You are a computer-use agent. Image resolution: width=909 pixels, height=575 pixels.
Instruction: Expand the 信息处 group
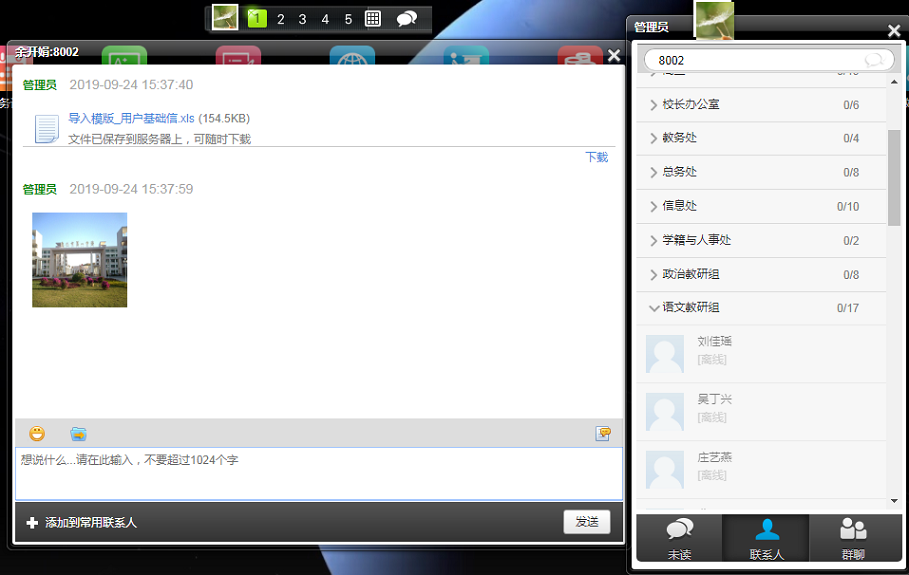click(x=654, y=206)
